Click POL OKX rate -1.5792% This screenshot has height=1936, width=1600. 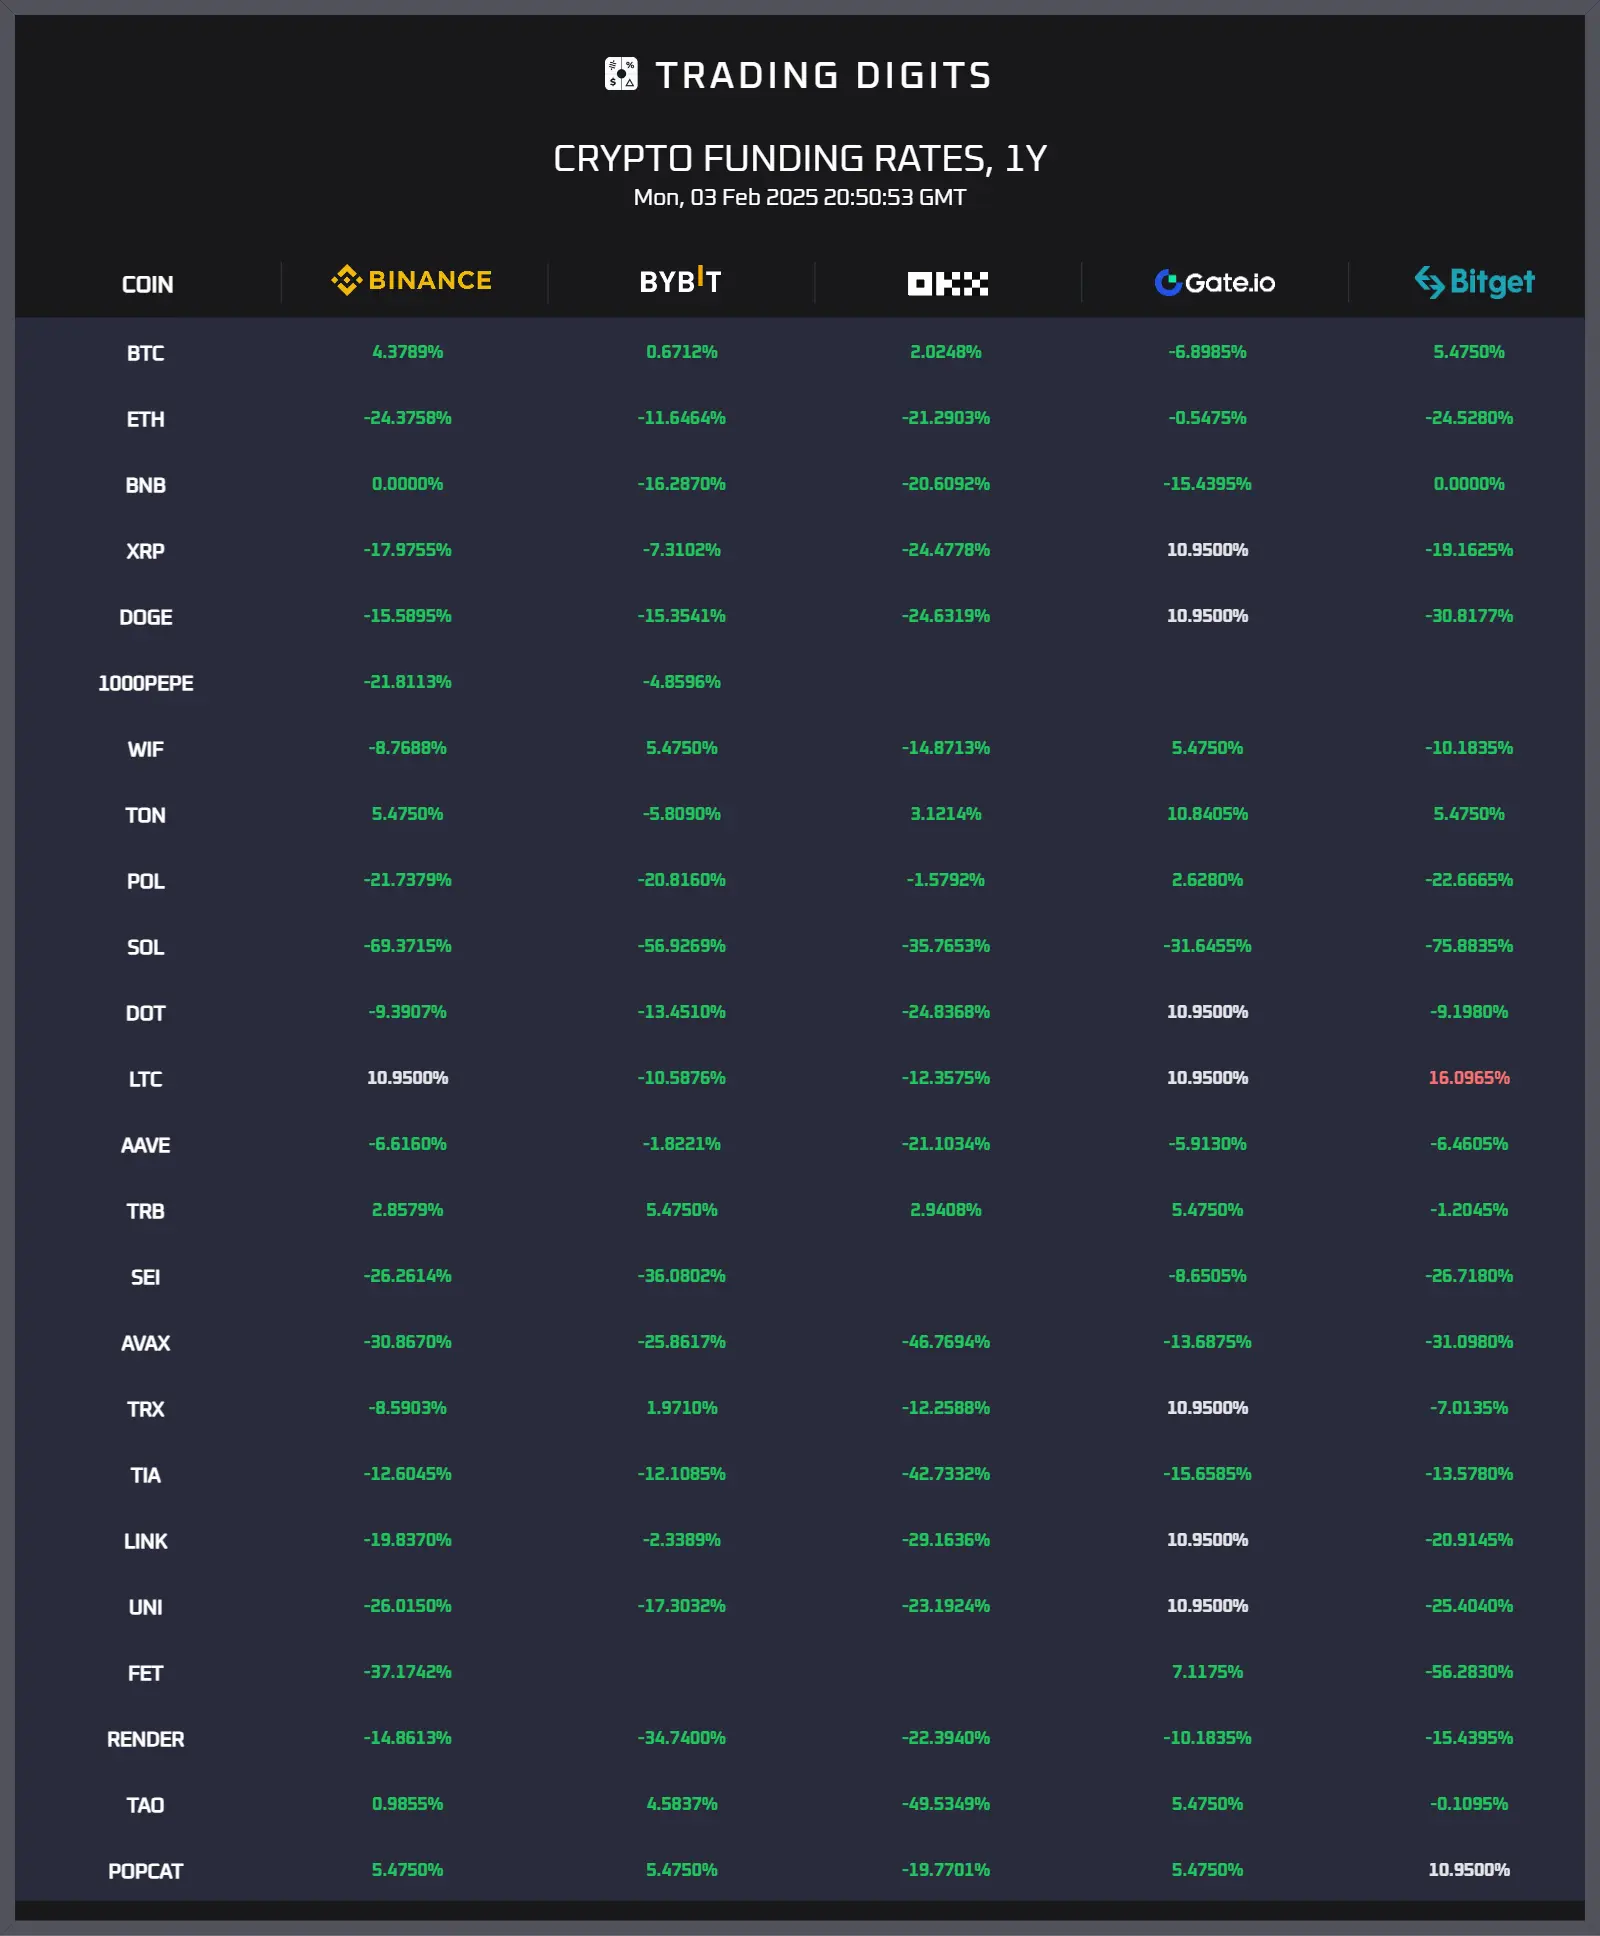pos(946,880)
